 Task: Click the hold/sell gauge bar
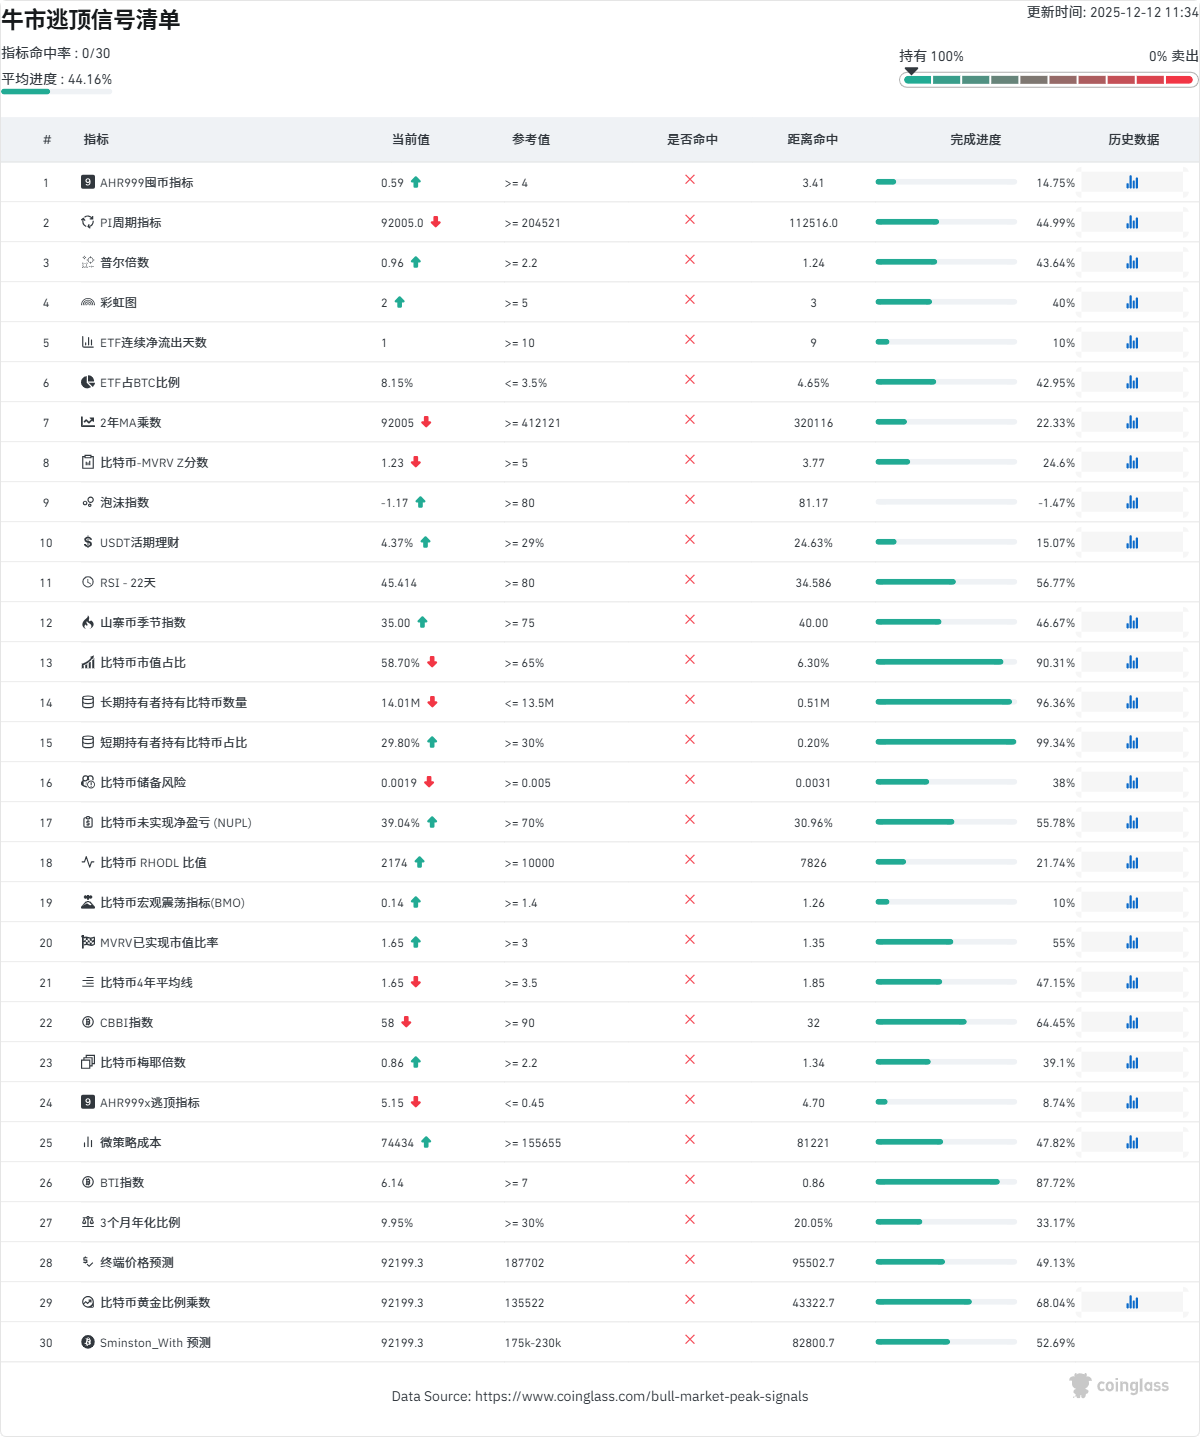pyautogui.click(x=1048, y=80)
